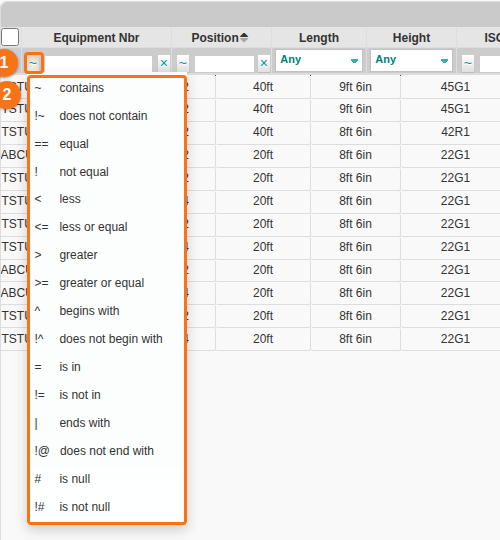This screenshot has height=540, width=500.
Task: Click the Position filter text field
Action: click(224, 64)
